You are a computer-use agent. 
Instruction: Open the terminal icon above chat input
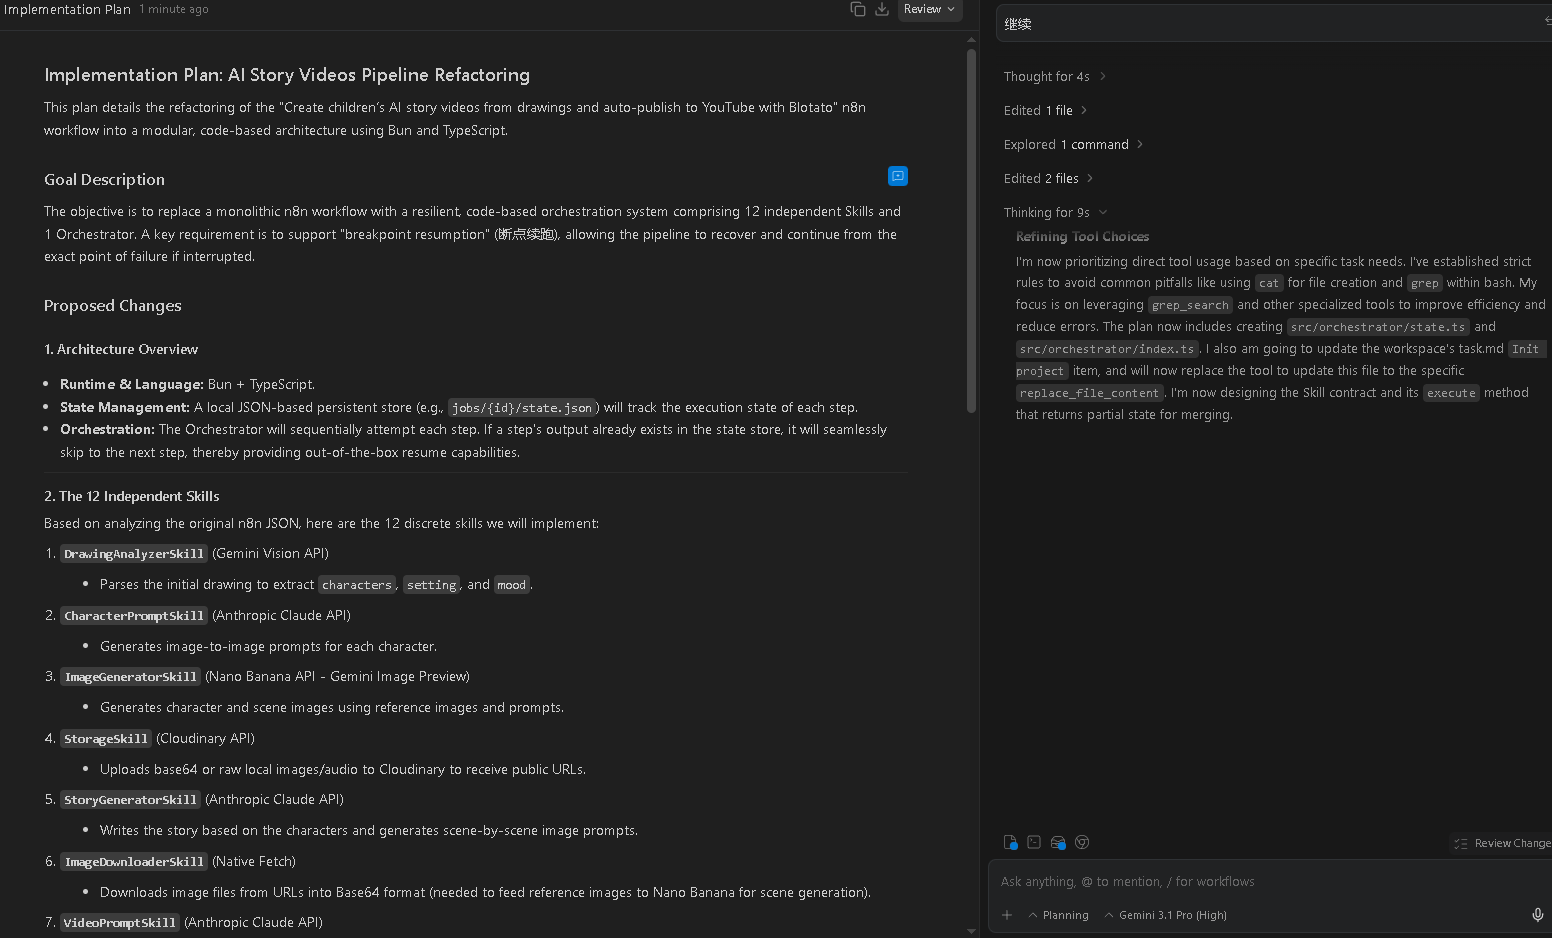coord(1034,843)
